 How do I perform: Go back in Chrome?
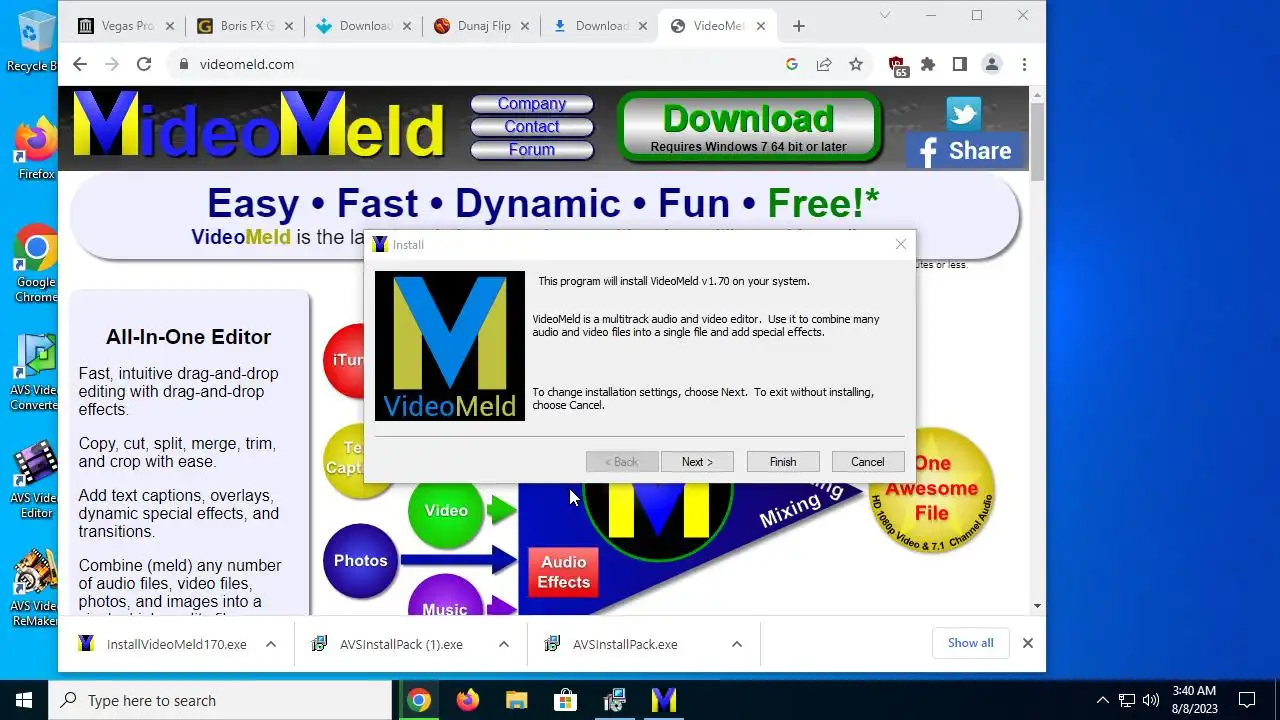pyautogui.click(x=80, y=64)
